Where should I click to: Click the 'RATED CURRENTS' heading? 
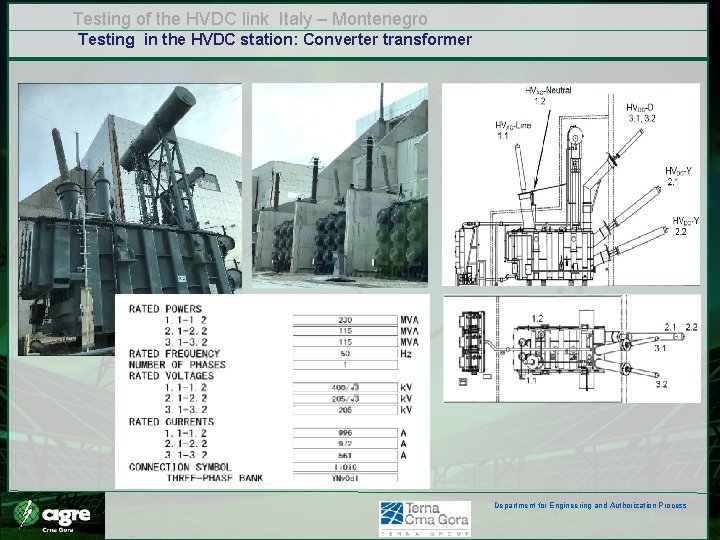pyautogui.click(x=171, y=422)
